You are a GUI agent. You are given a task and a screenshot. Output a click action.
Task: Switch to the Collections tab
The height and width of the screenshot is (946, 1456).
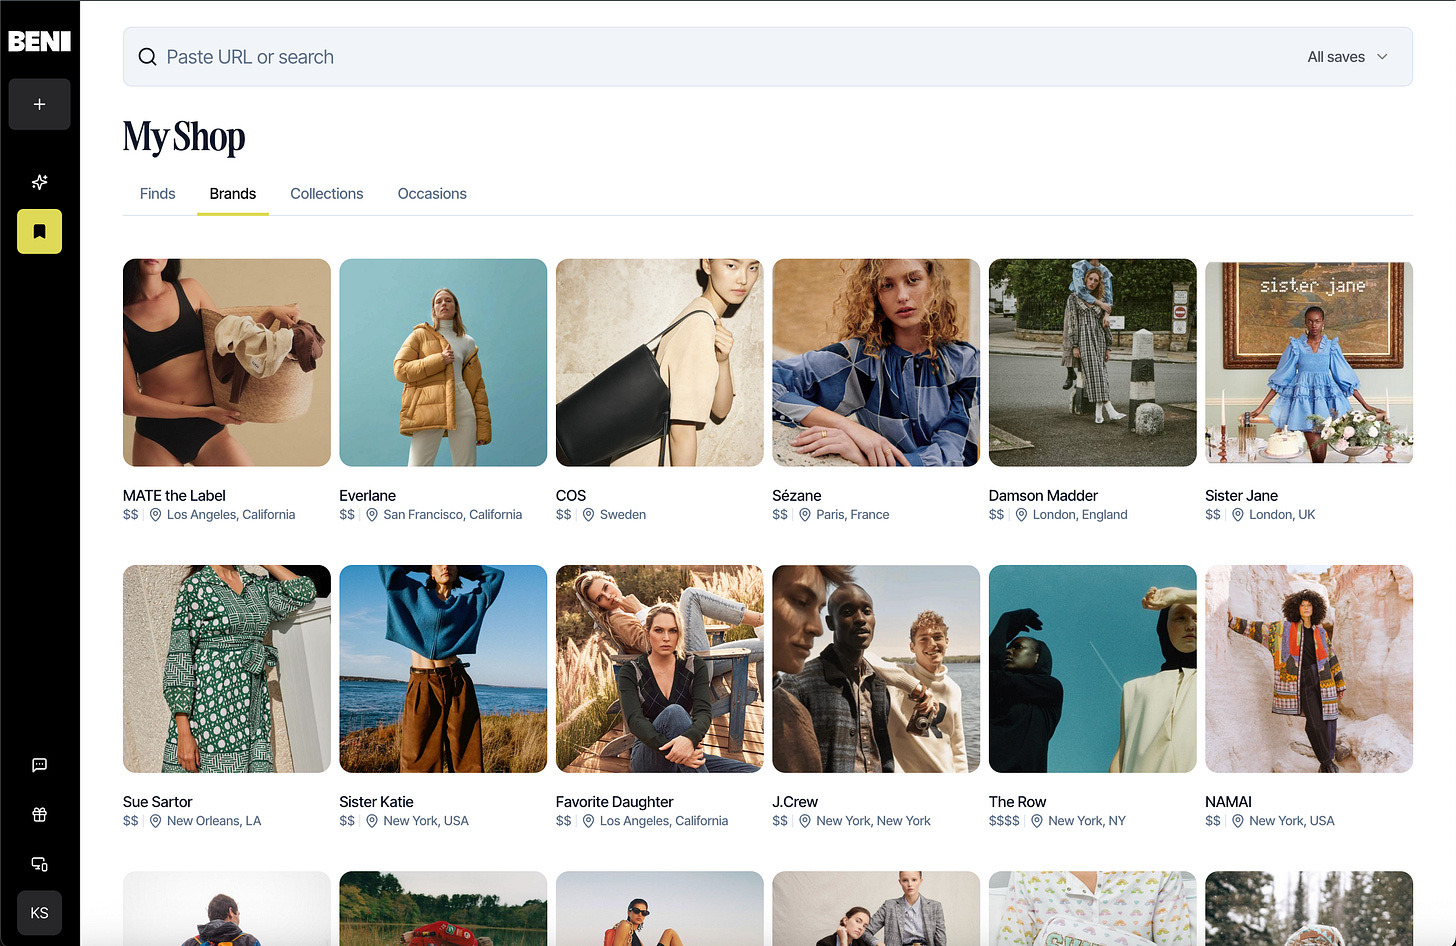[x=327, y=194]
